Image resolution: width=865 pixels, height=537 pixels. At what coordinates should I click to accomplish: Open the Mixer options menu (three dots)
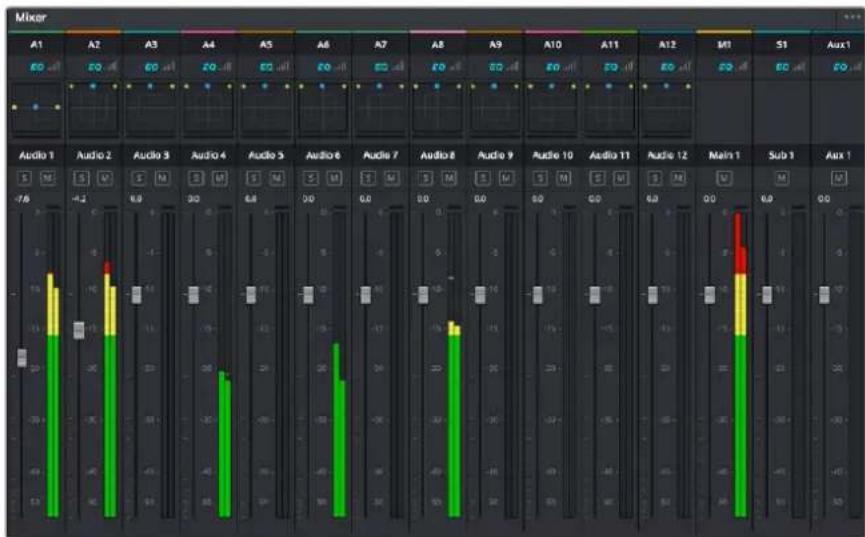click(852, 17)
